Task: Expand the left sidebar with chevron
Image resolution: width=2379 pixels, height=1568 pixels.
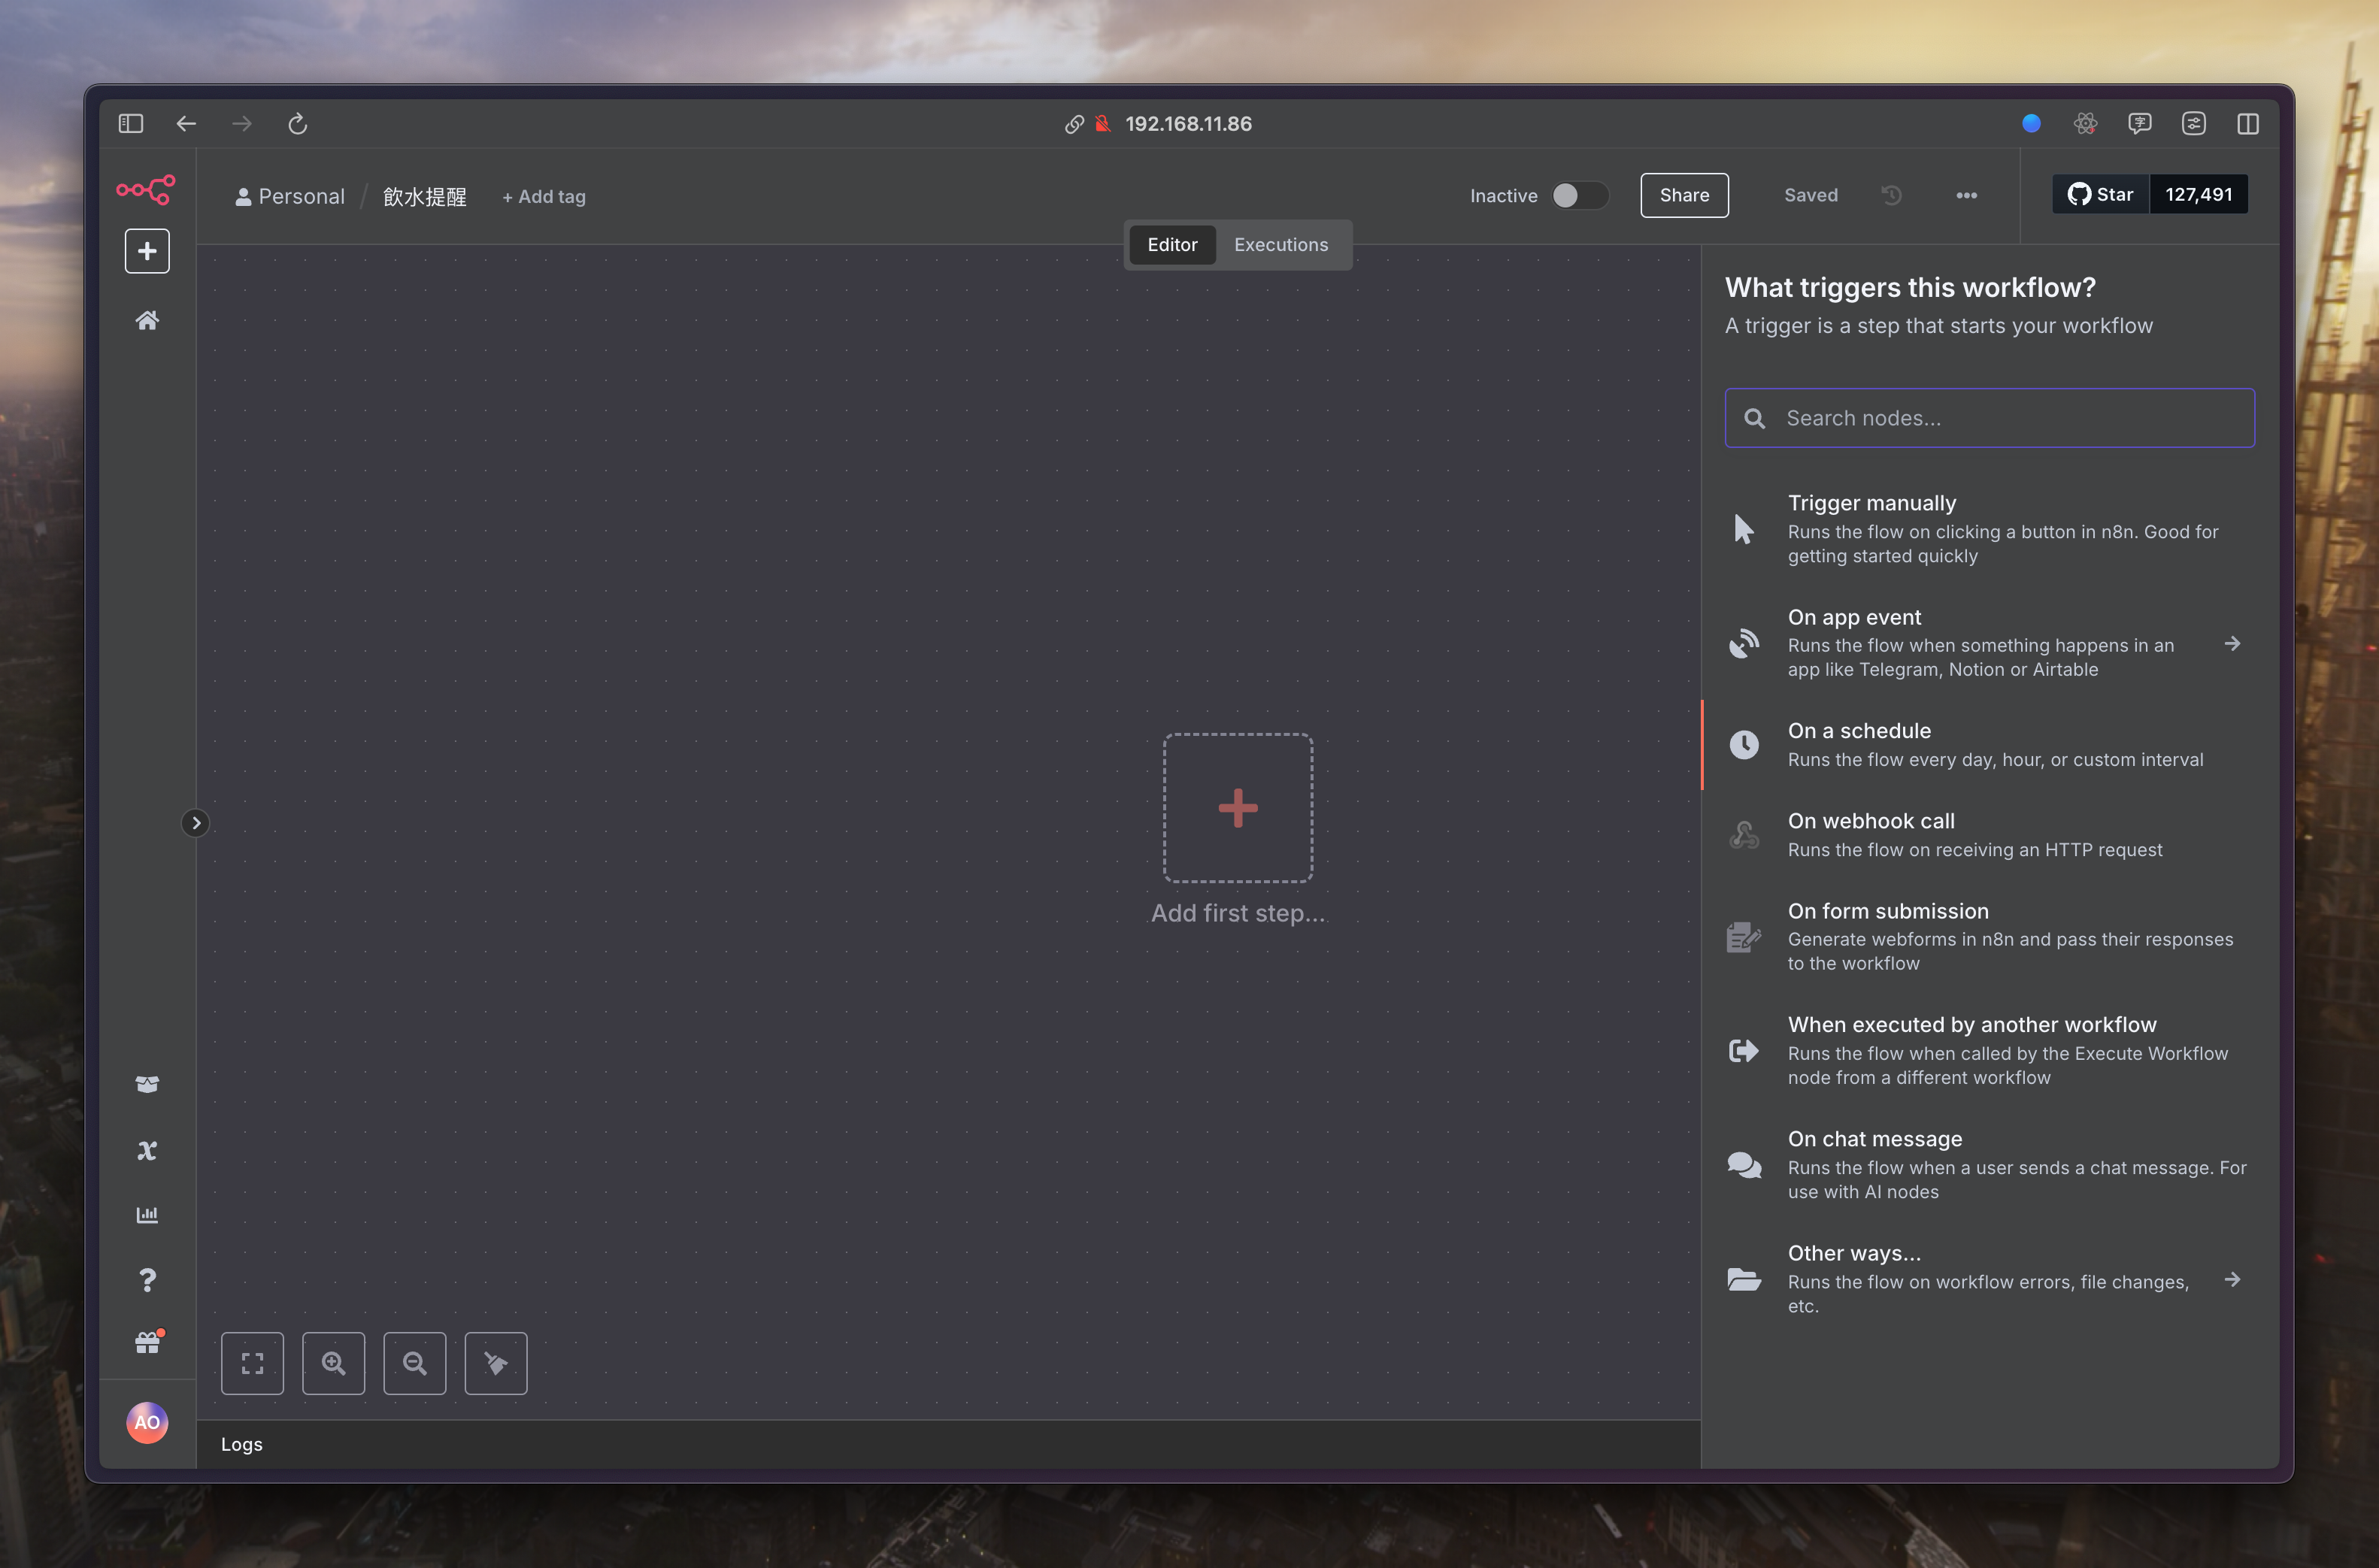Action: (196, 823)
